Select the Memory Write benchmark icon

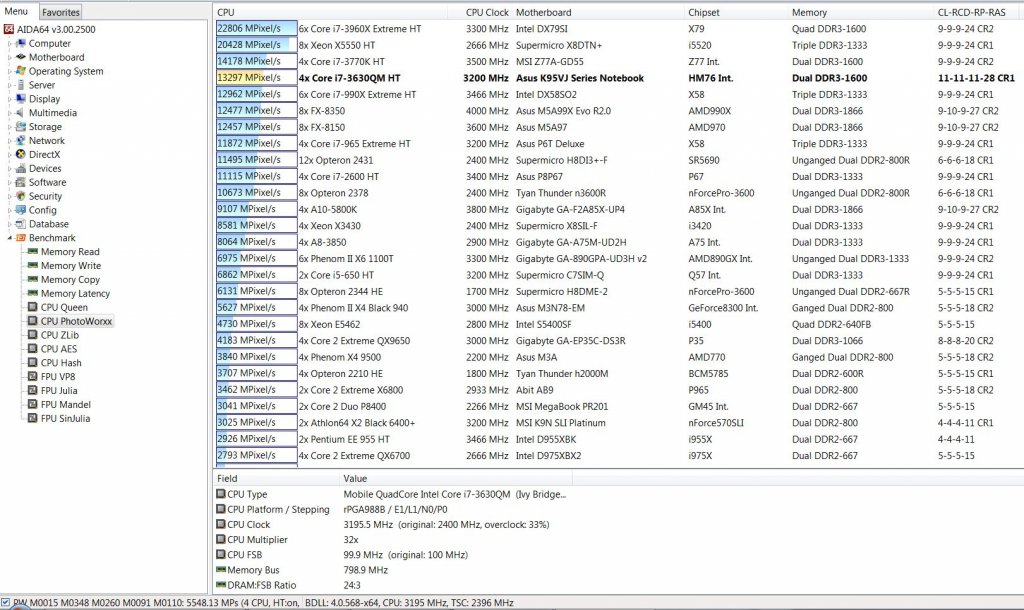pyautogui.click(x=33, y=265)
